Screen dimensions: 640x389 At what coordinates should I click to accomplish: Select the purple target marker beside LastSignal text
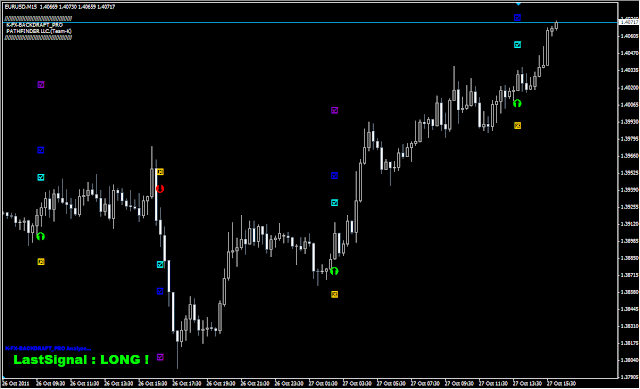(x=160, y=357)
